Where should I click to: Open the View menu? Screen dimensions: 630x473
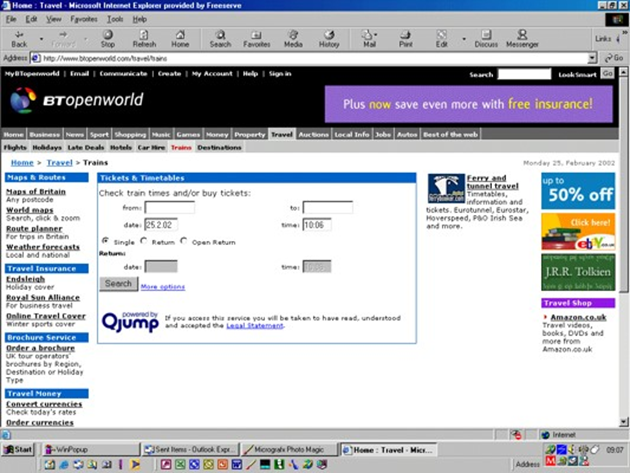click(x=53, y=19)
